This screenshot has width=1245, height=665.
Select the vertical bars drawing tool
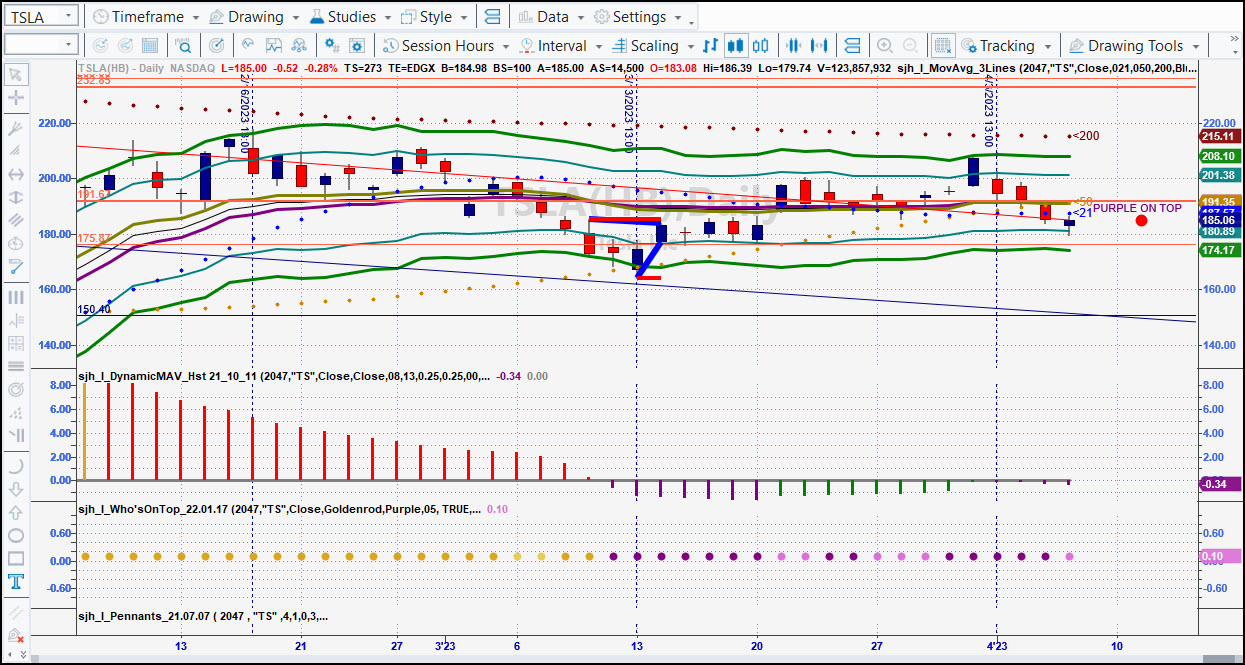pos(16,297)
